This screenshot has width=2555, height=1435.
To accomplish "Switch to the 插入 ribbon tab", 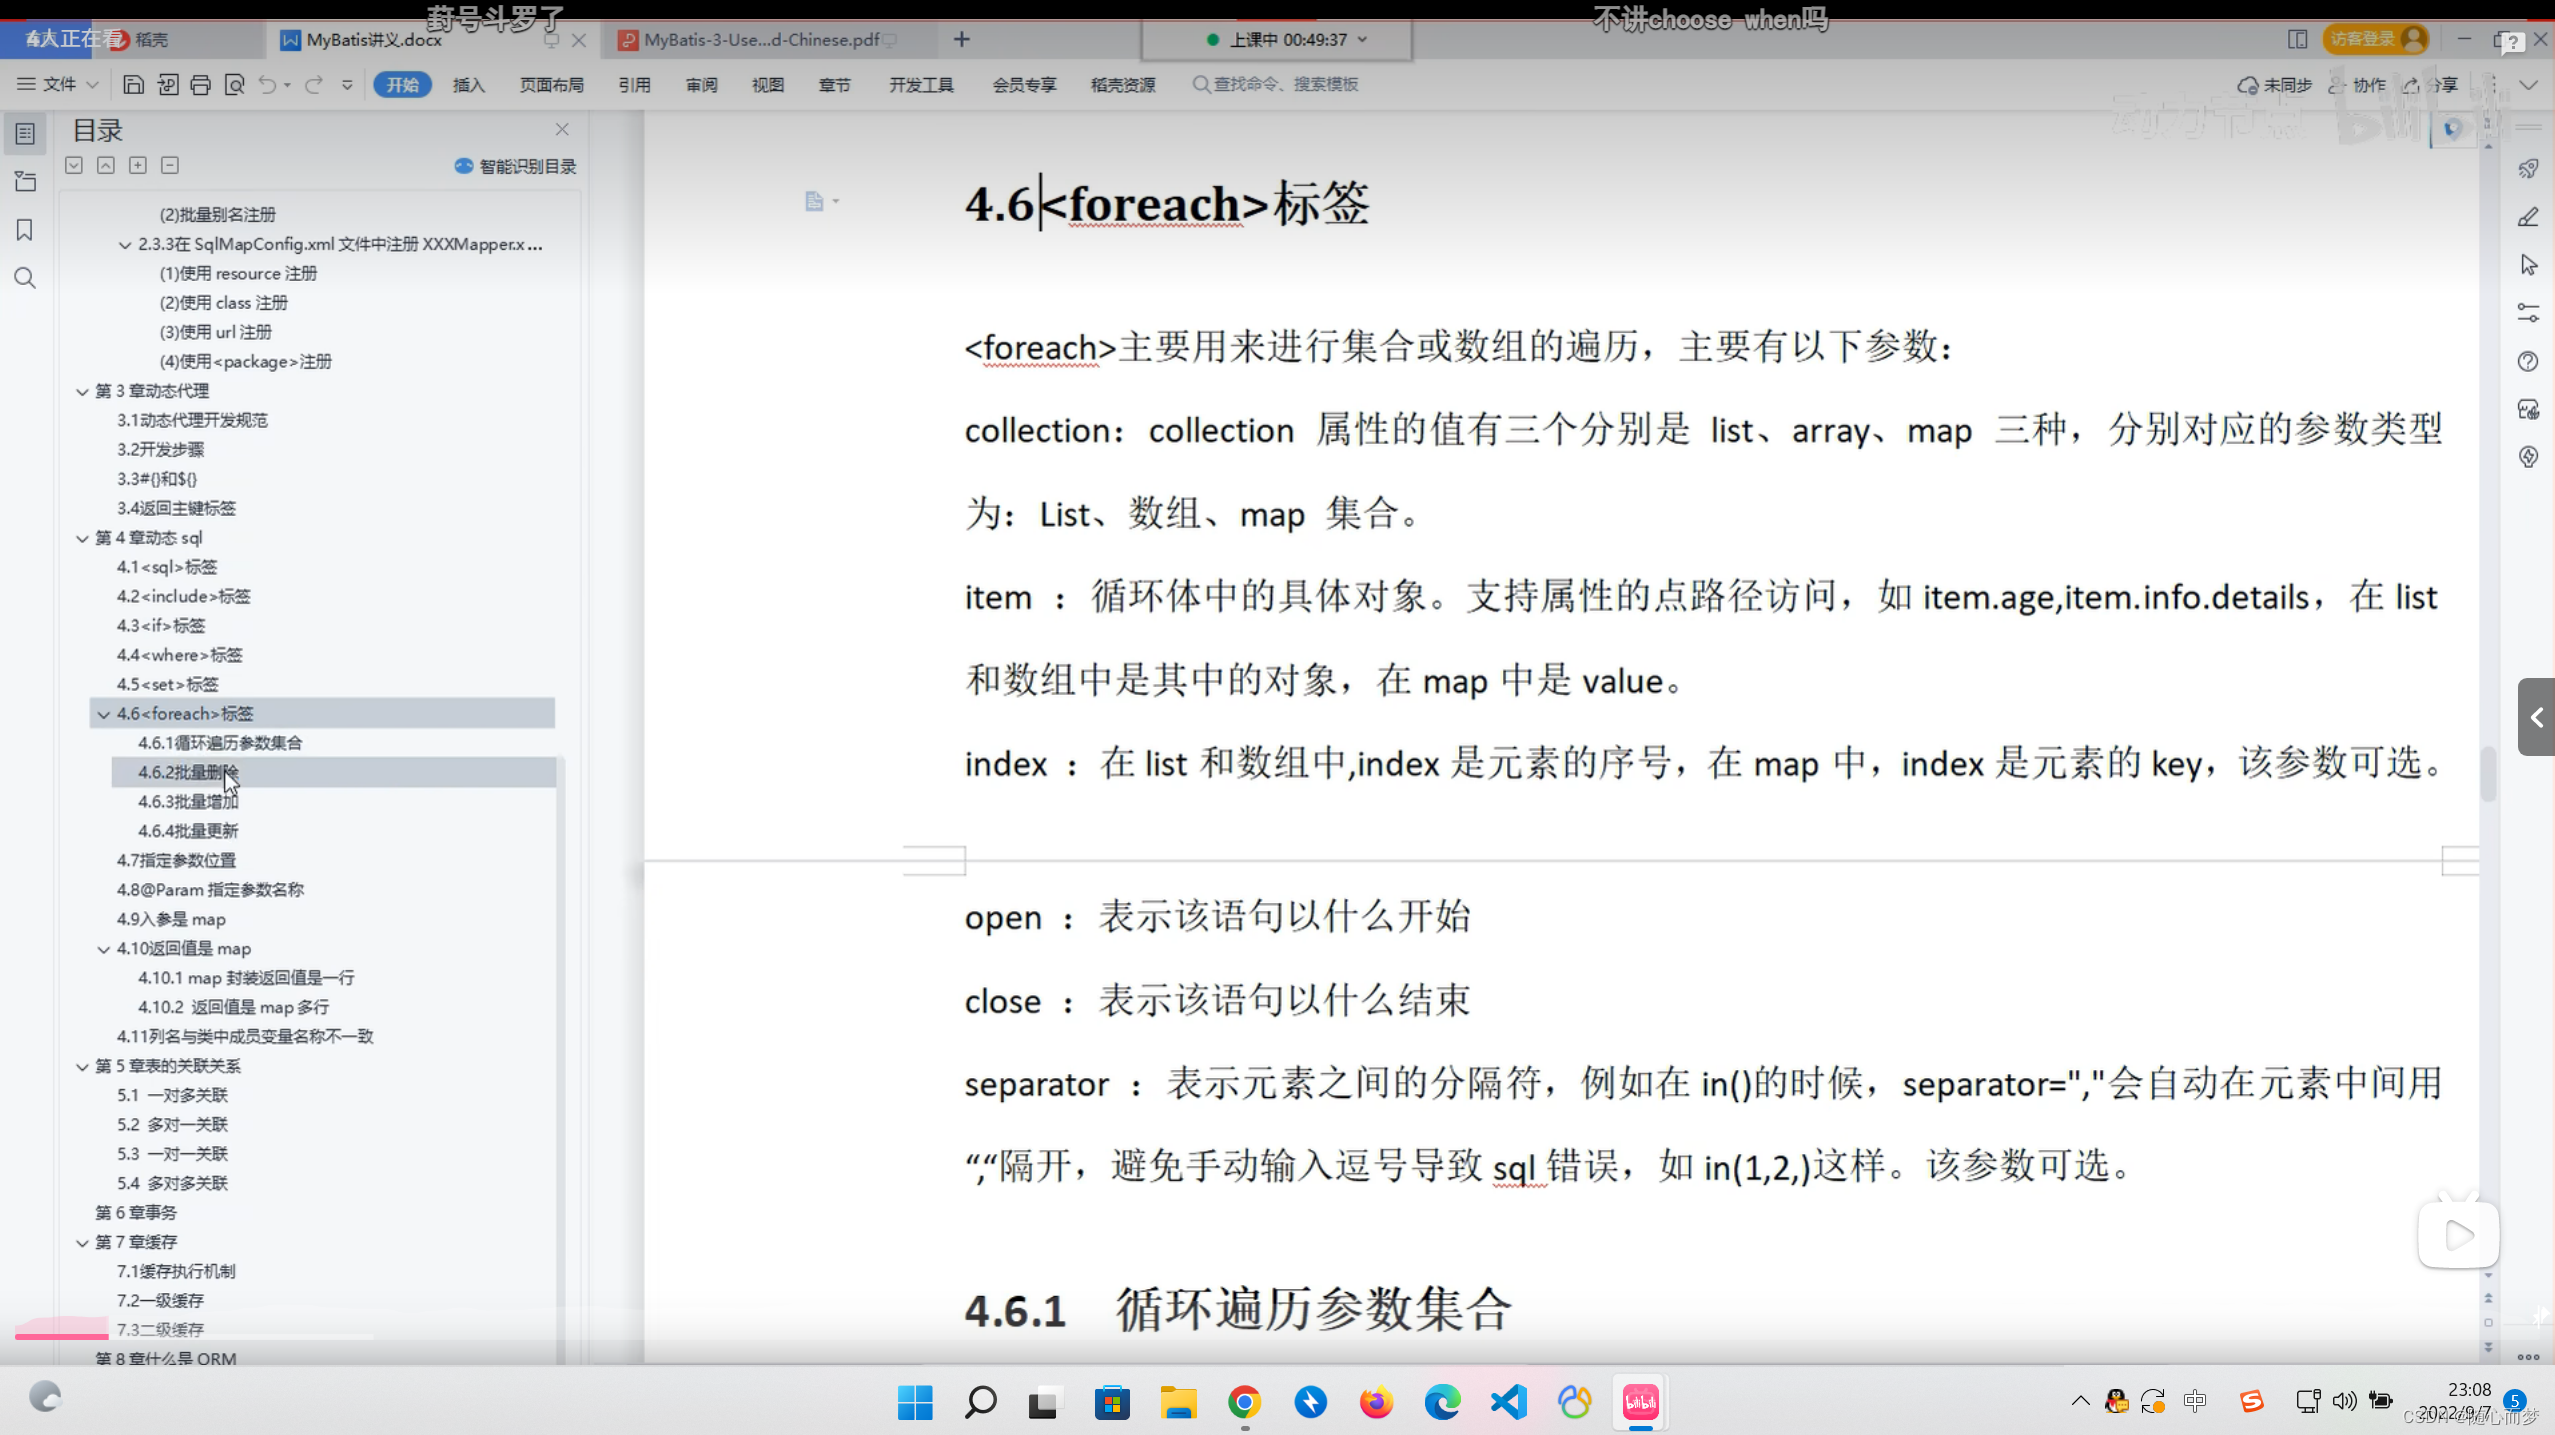I will pyautogui.click(x=468, y=85).
